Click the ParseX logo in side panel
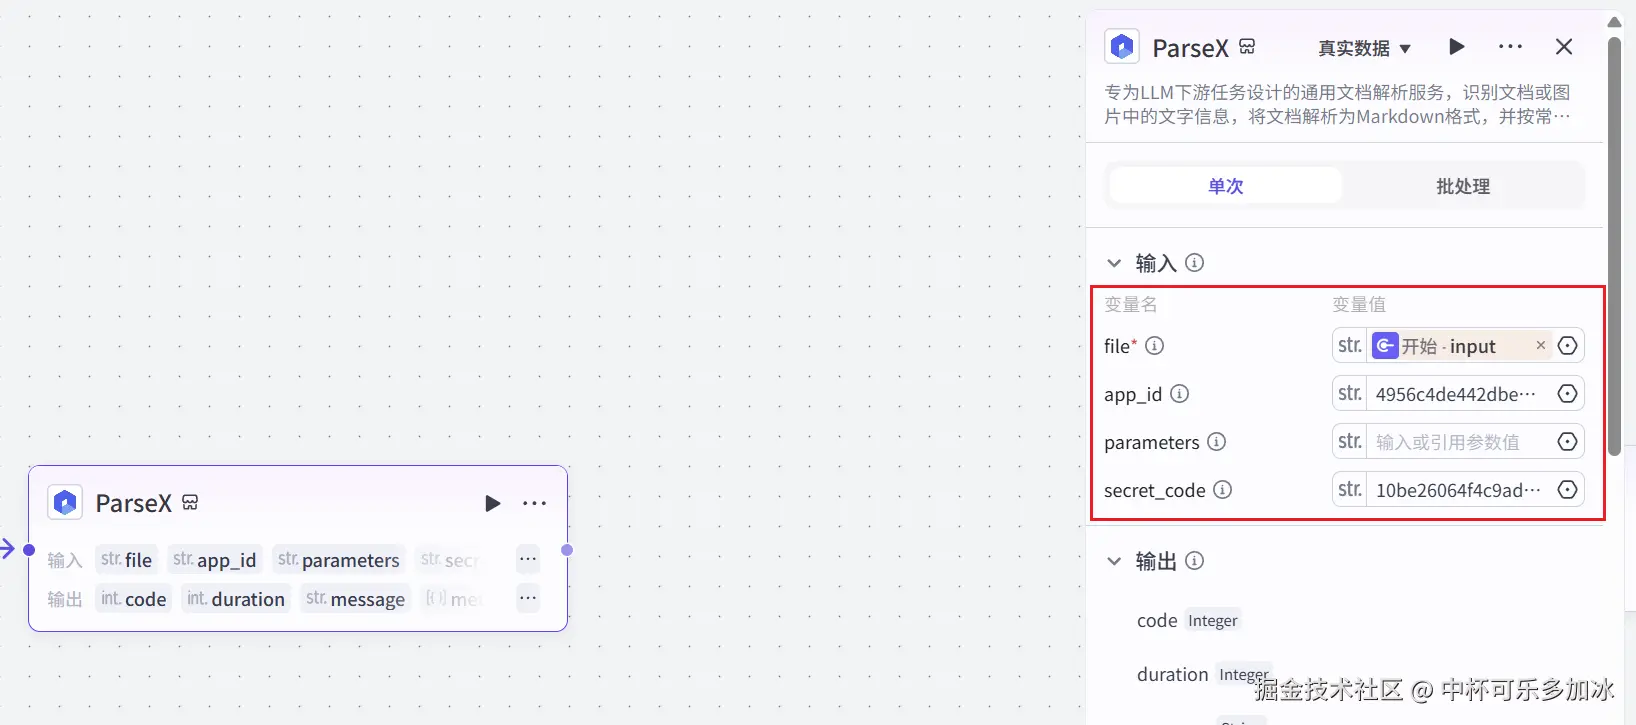The height and width of the screenshot is (725, 1636). point(1122,47)
